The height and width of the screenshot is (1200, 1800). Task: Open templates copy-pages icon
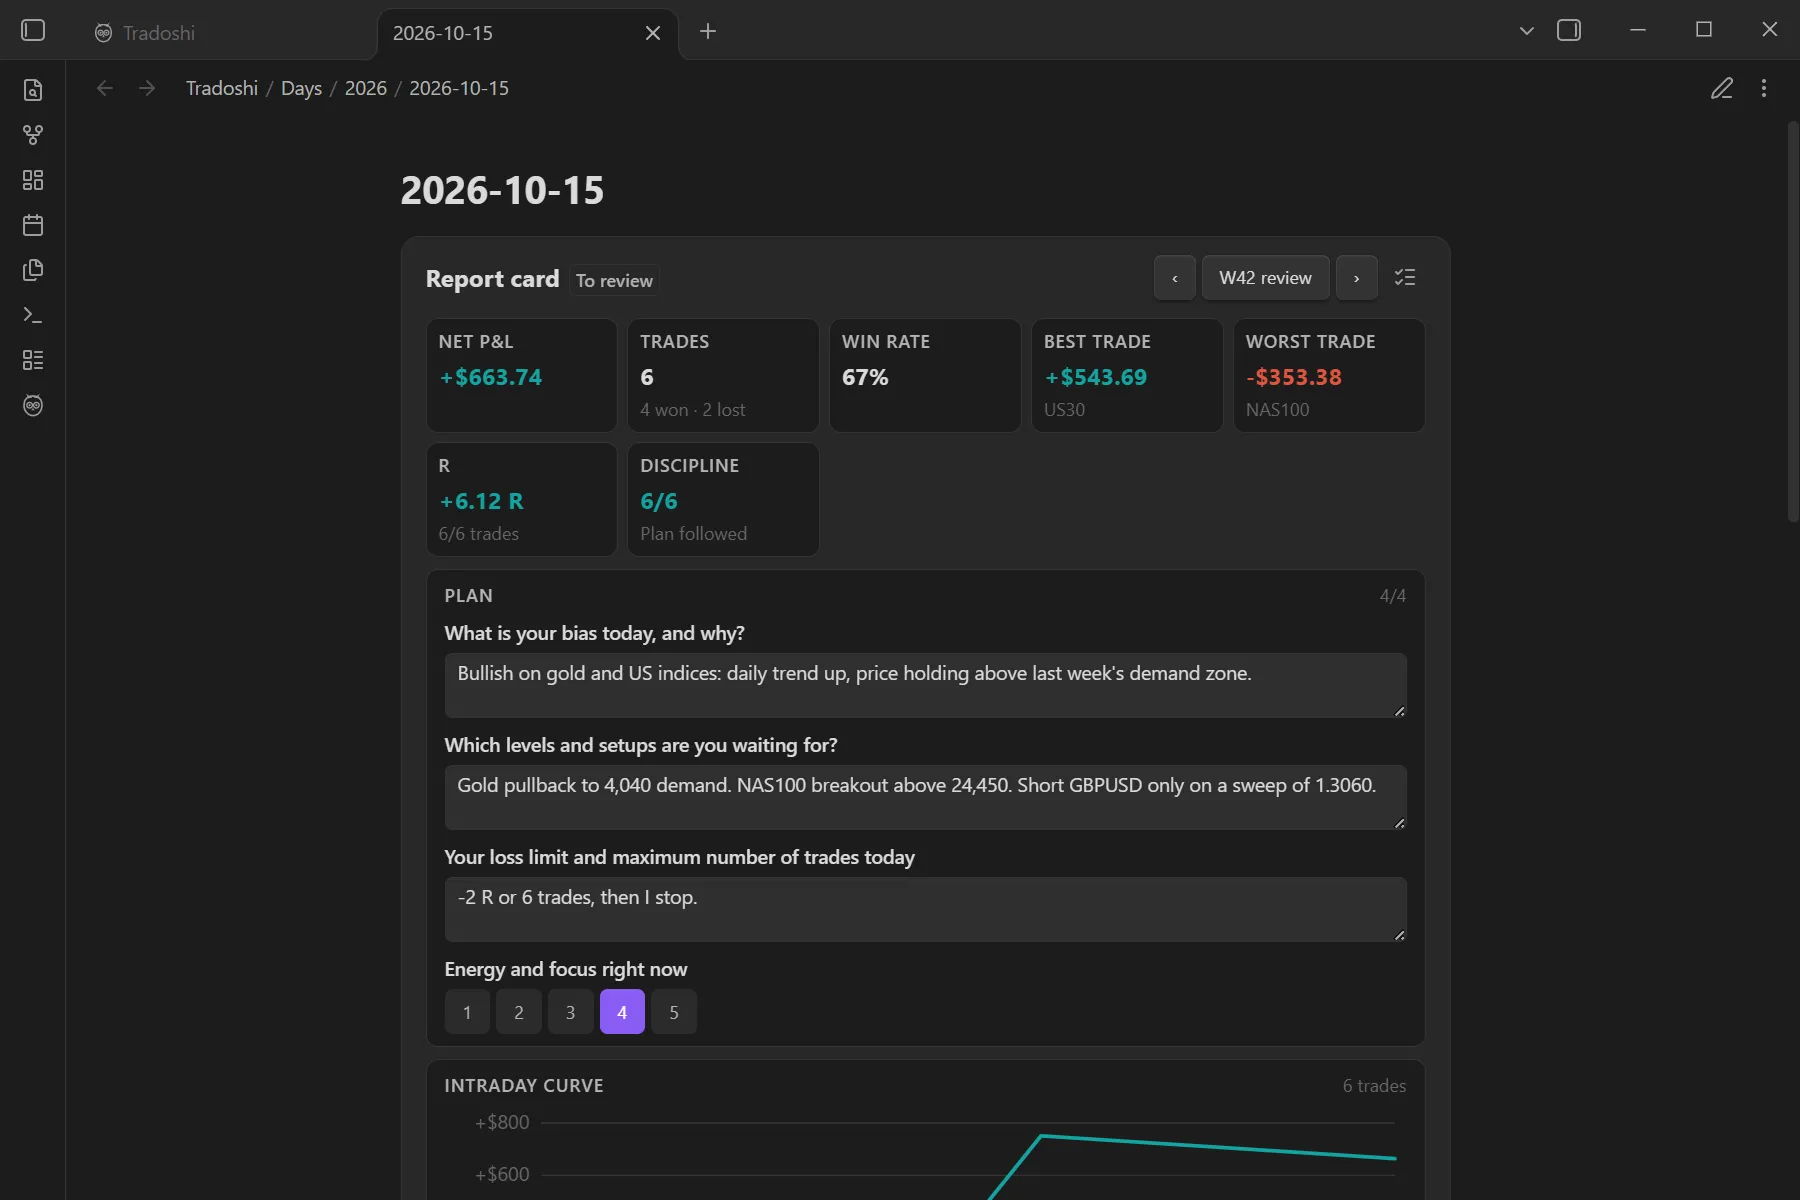click(33, 270)
